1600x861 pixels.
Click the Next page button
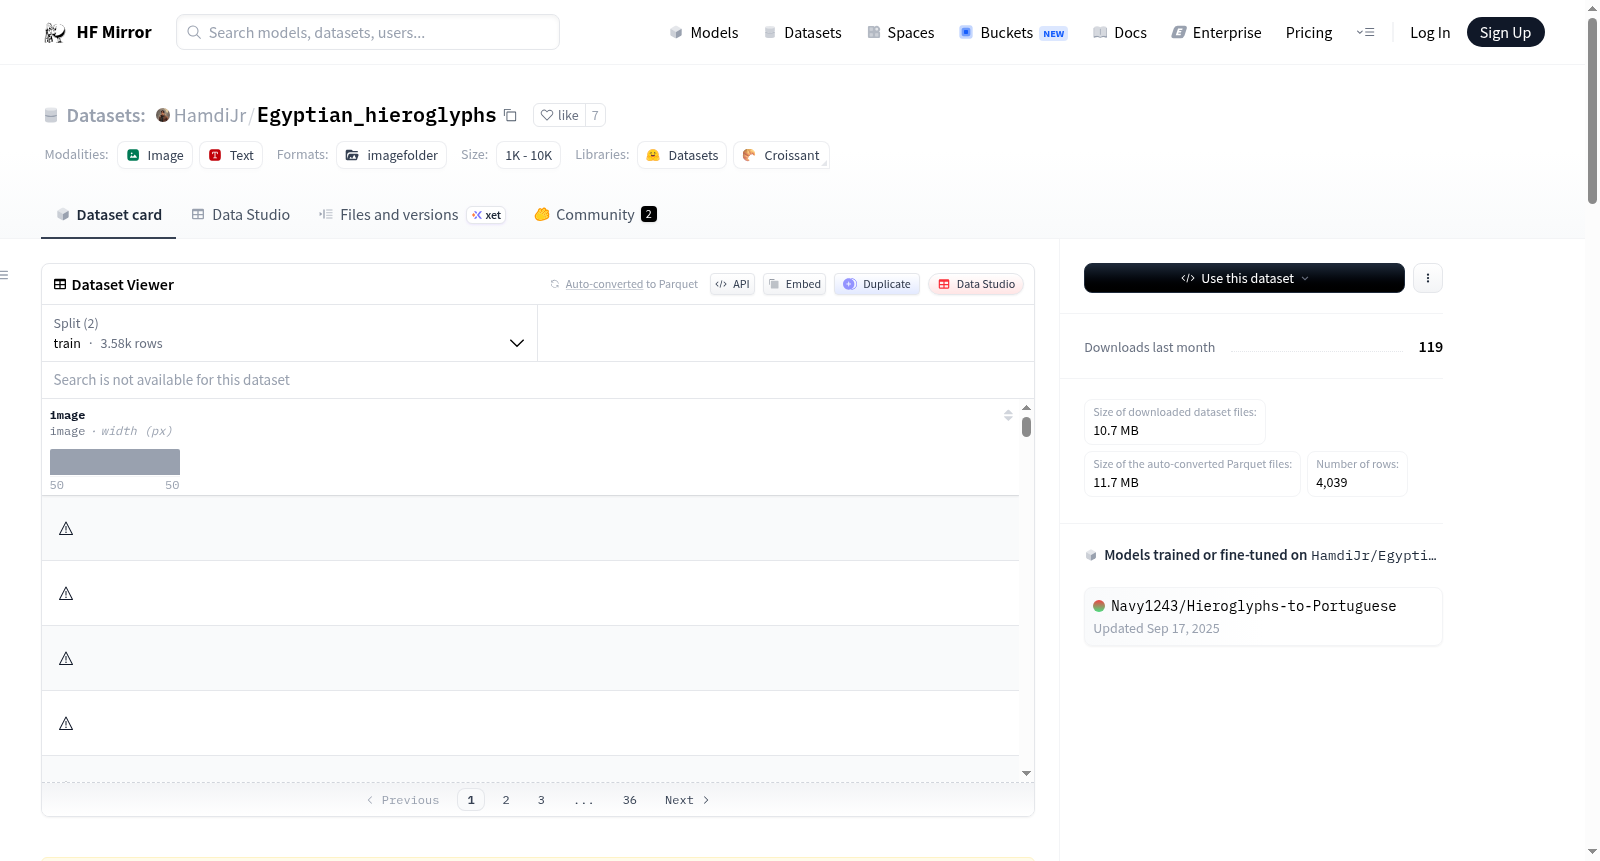(687, 800)
